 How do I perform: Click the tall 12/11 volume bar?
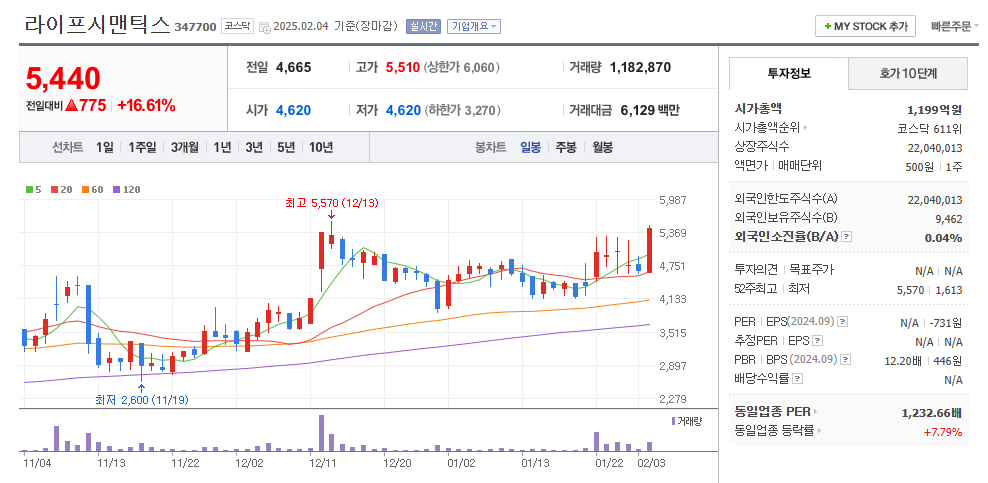[321, 433]
